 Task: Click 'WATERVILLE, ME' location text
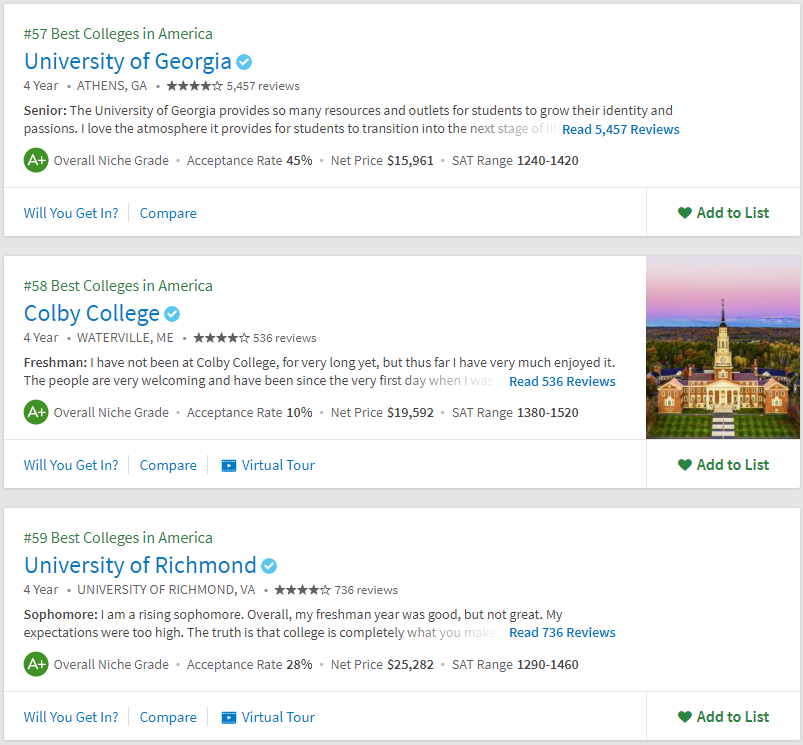click(x=125, y=338)
